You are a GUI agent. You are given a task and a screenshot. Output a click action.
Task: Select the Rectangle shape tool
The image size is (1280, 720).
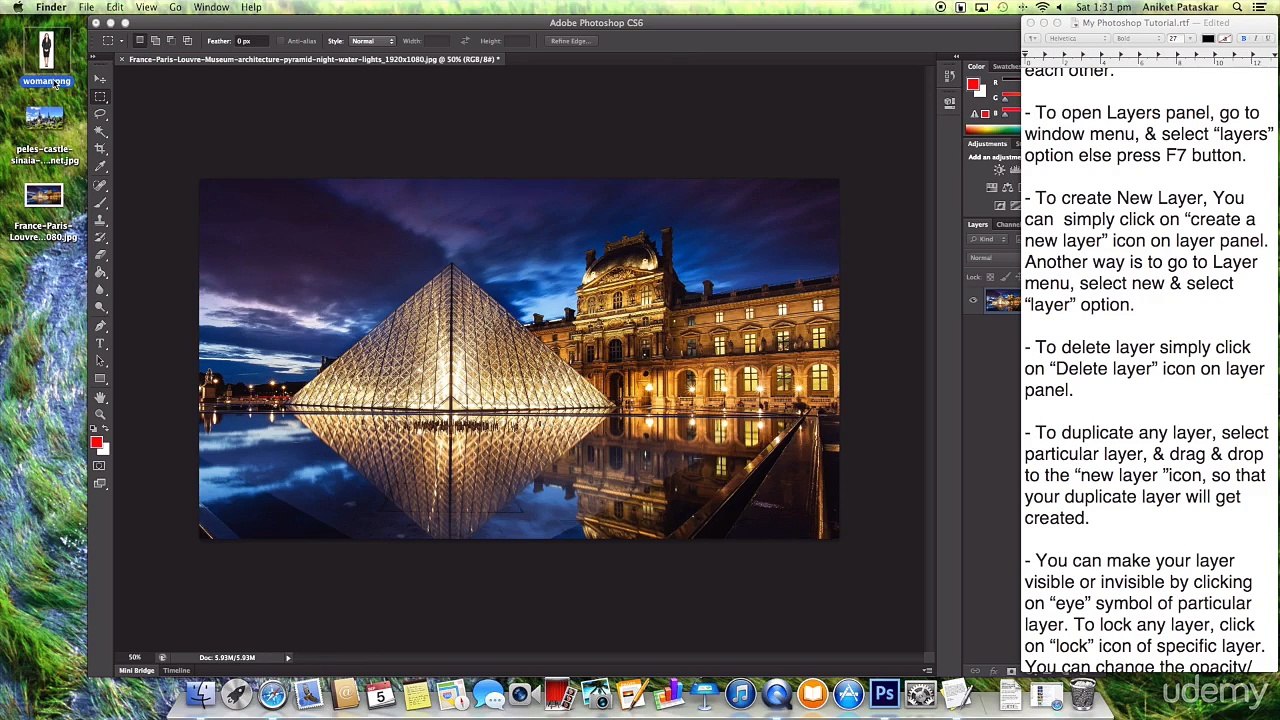pyautogui.click(x=100, y=379)
